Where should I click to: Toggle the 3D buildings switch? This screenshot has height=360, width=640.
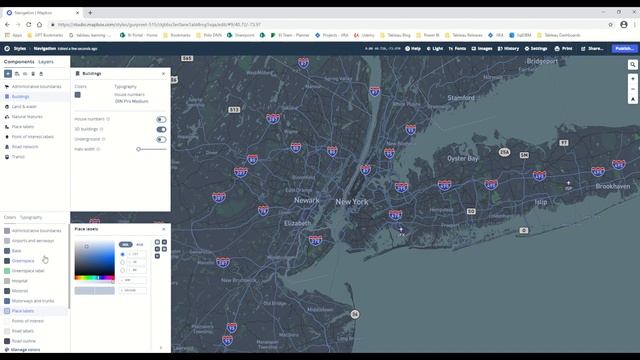[161, 129]
